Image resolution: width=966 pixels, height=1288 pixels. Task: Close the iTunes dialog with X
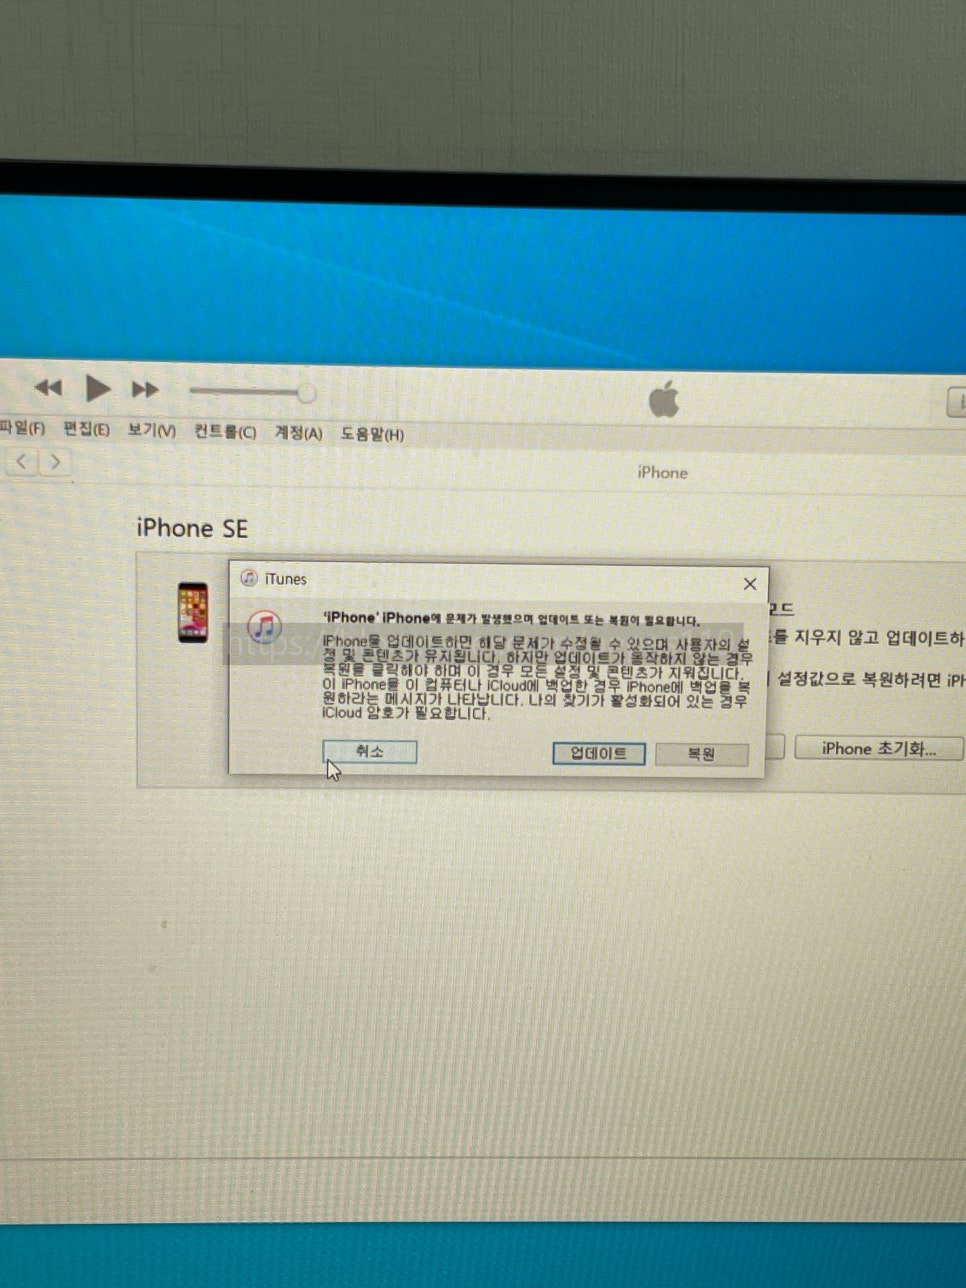pos(749,583)
